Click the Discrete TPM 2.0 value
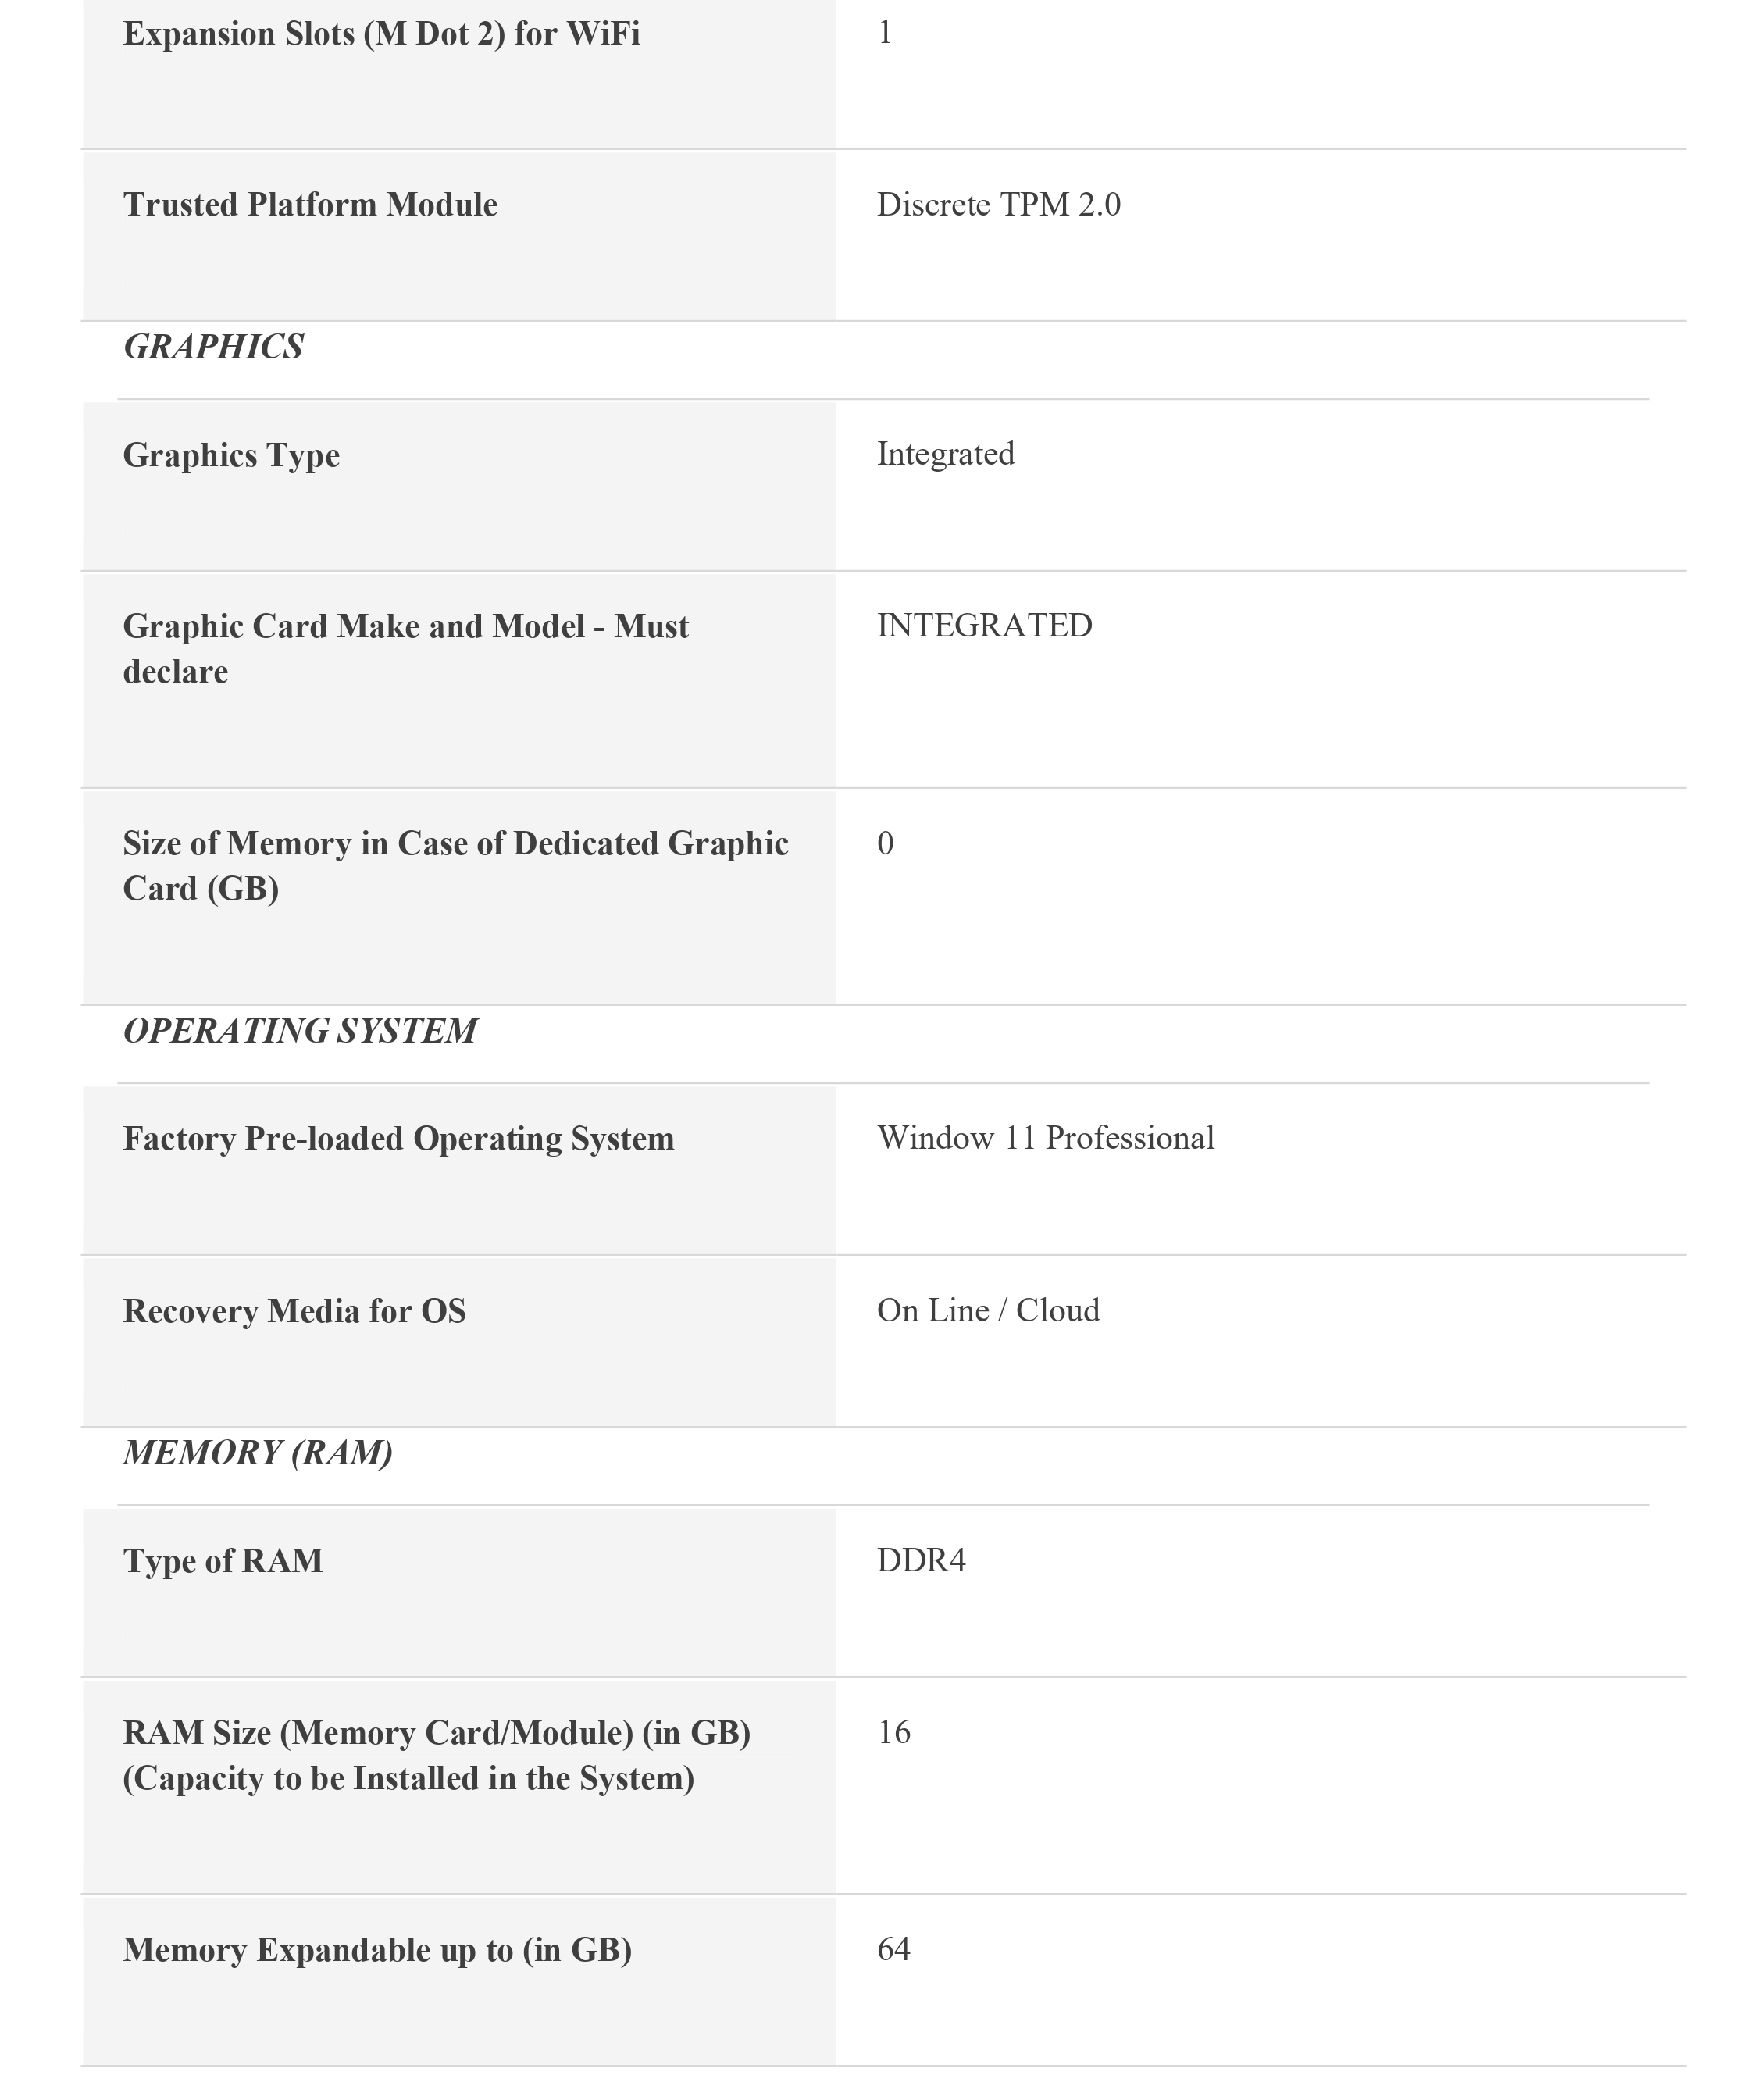 tap(998, 205)
